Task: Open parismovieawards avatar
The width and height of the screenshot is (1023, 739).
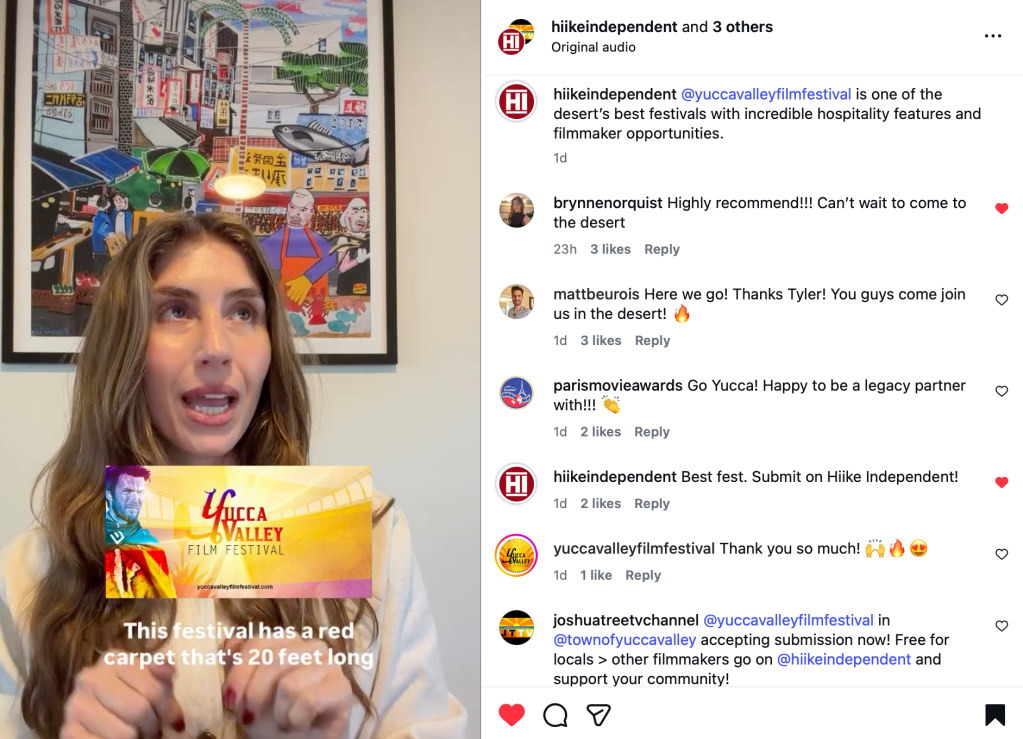Action: coord(516,393)
